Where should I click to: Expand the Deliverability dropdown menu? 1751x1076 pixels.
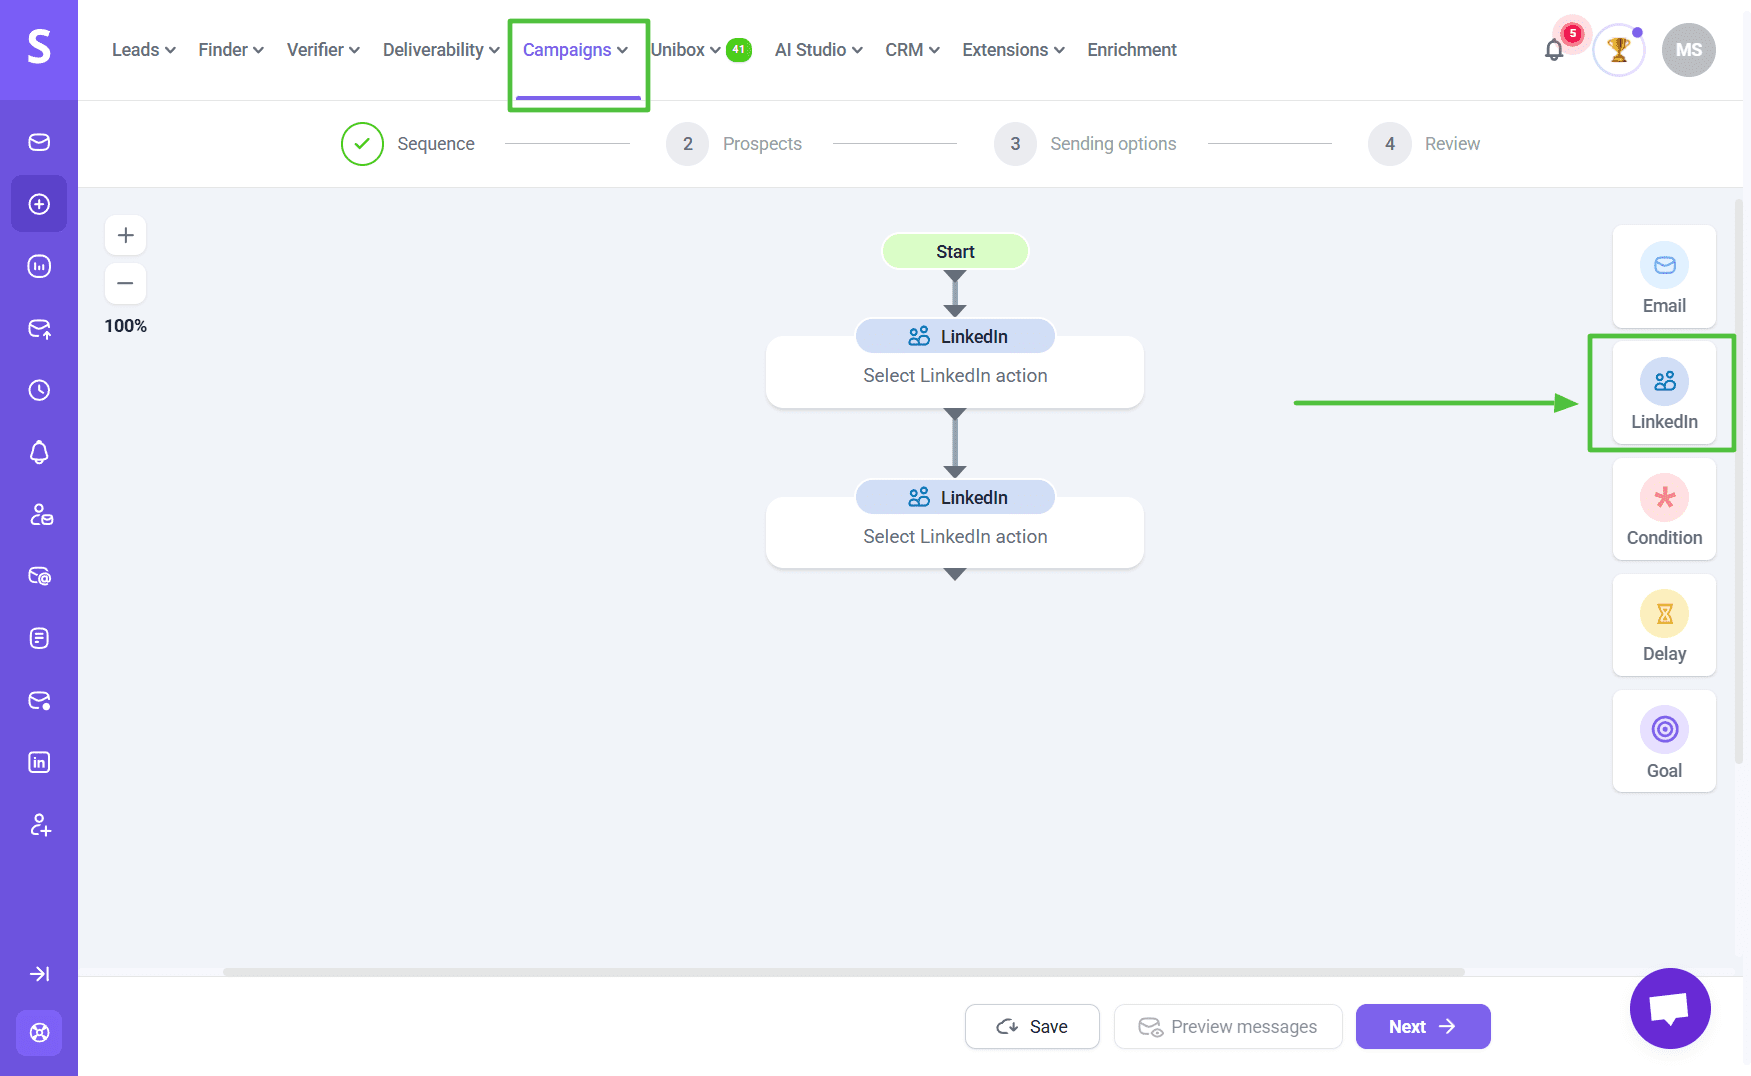[440, 50]
